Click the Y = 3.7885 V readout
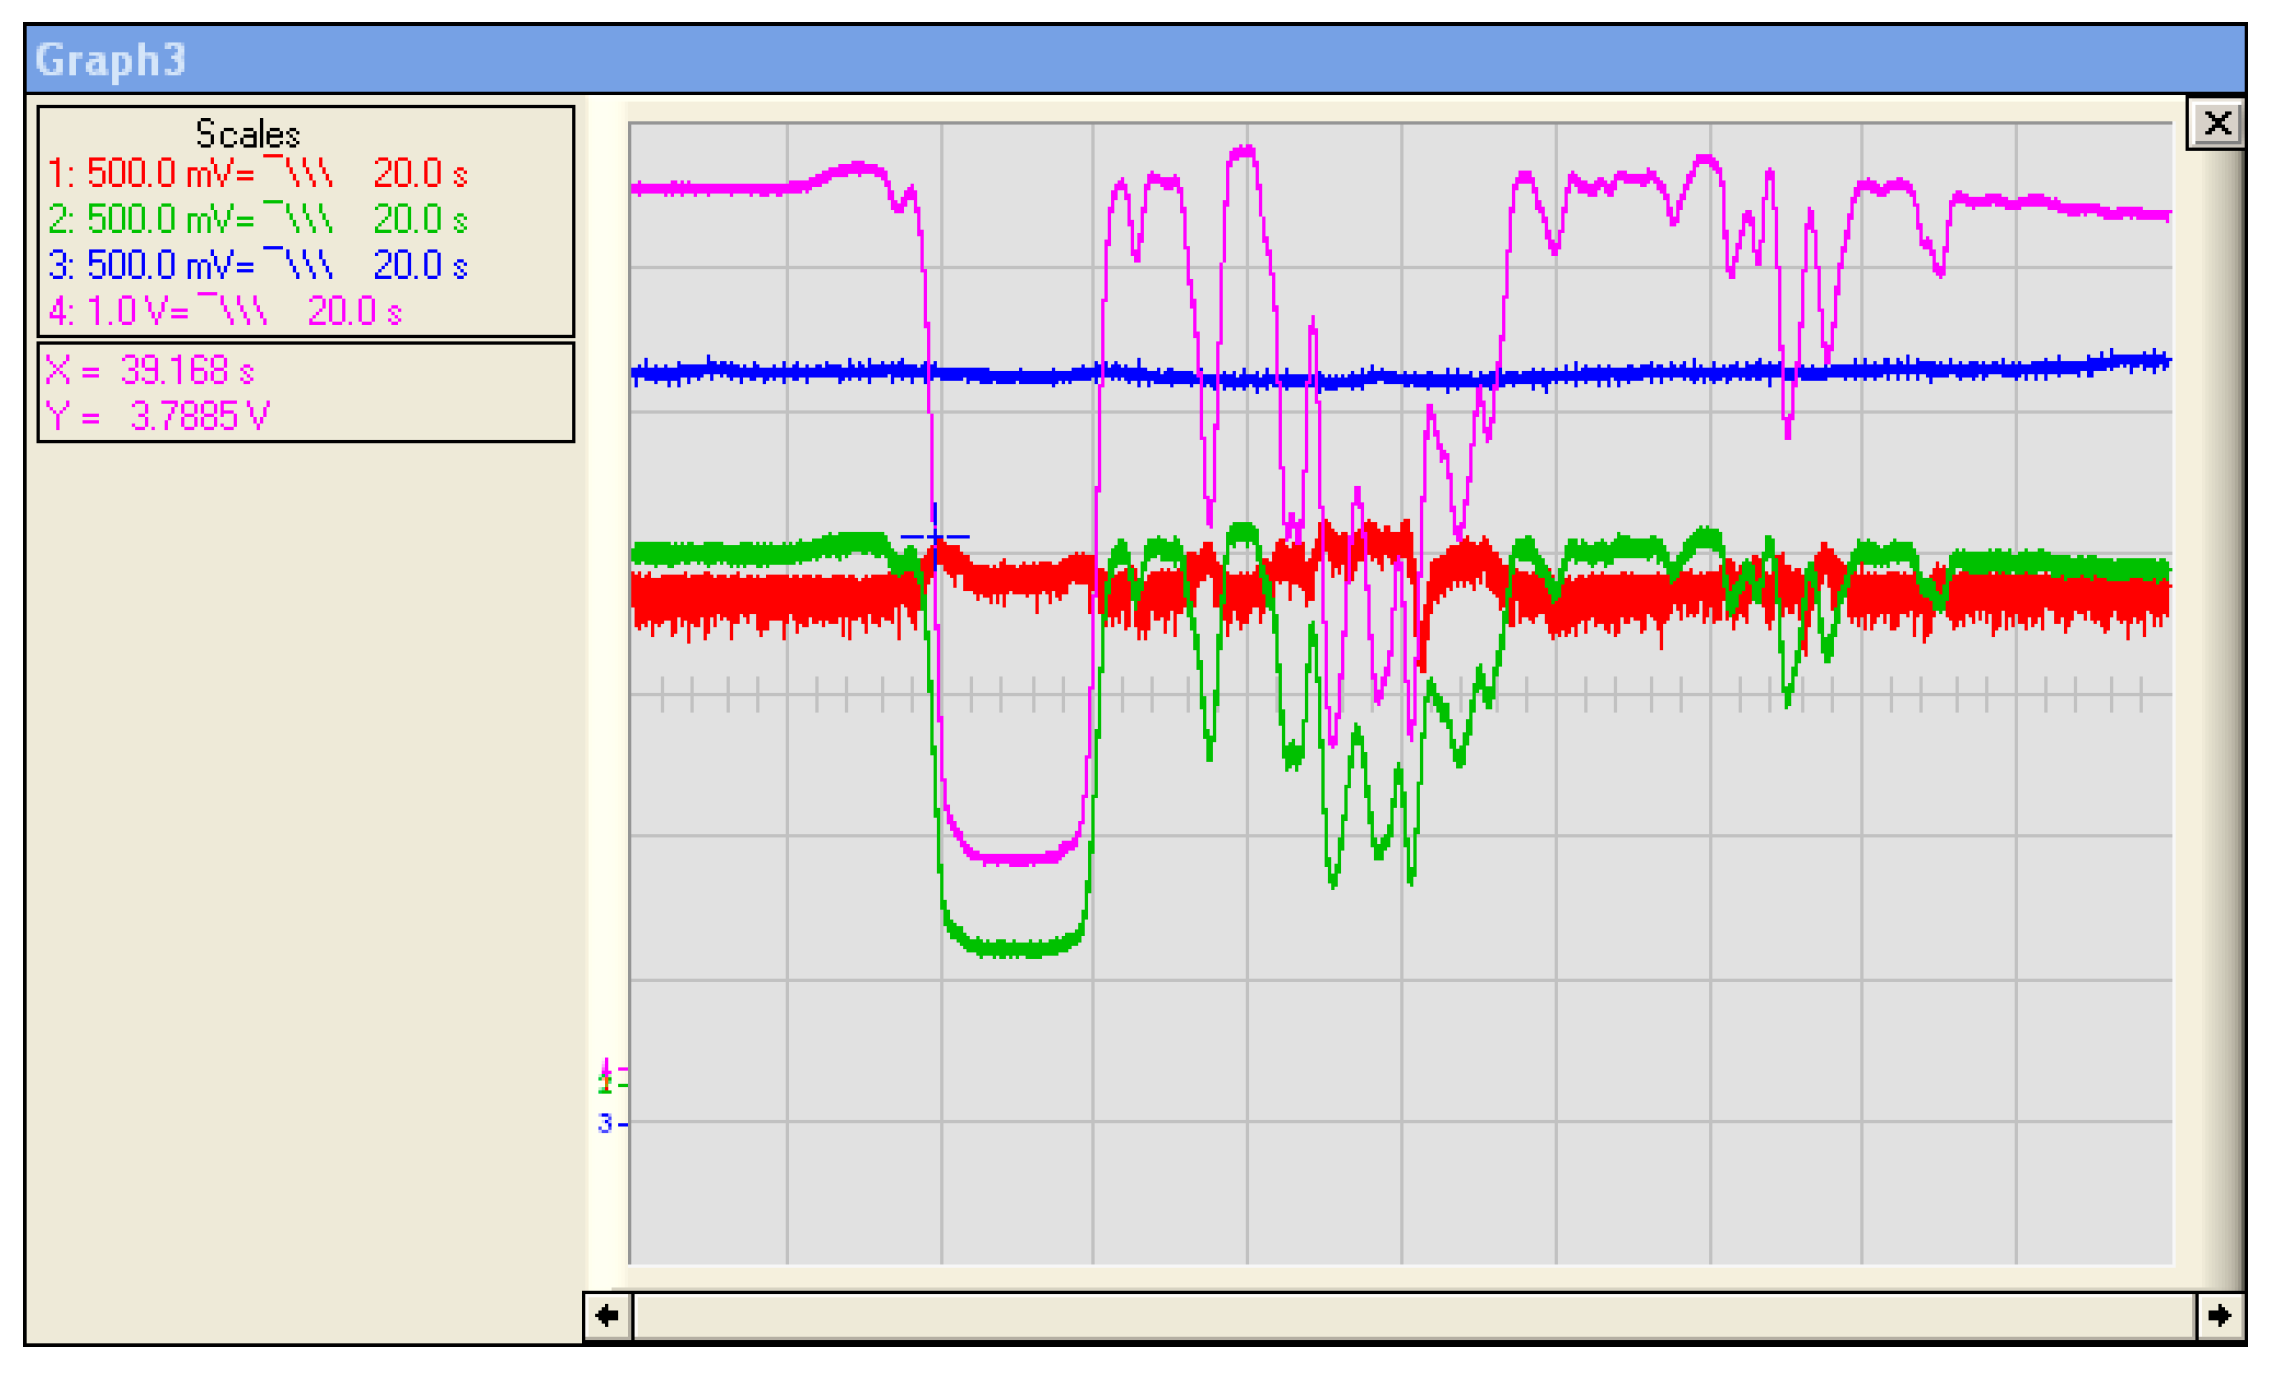The image size is (2277, 1390). [158, 416]
